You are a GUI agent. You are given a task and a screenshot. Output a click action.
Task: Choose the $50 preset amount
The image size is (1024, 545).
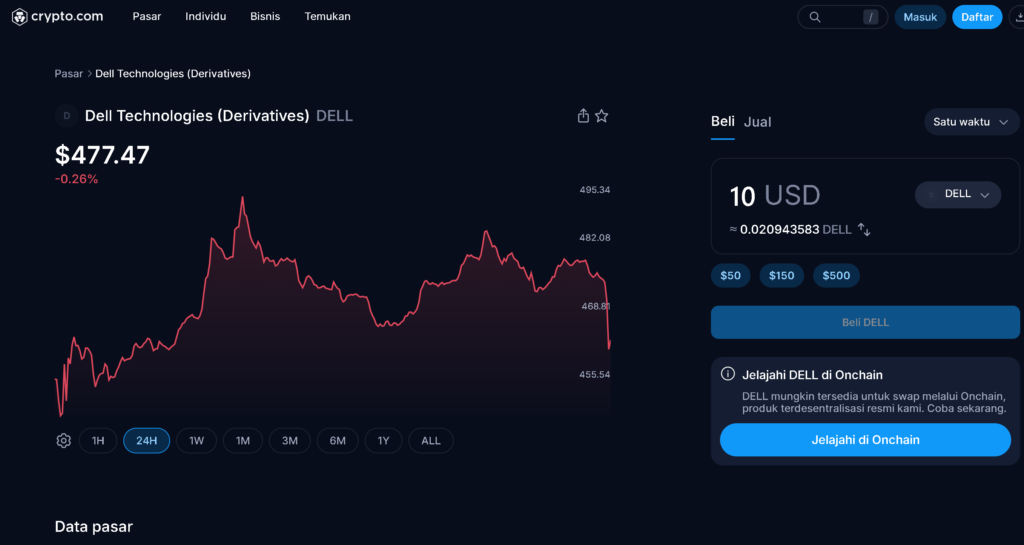point(730,275)
